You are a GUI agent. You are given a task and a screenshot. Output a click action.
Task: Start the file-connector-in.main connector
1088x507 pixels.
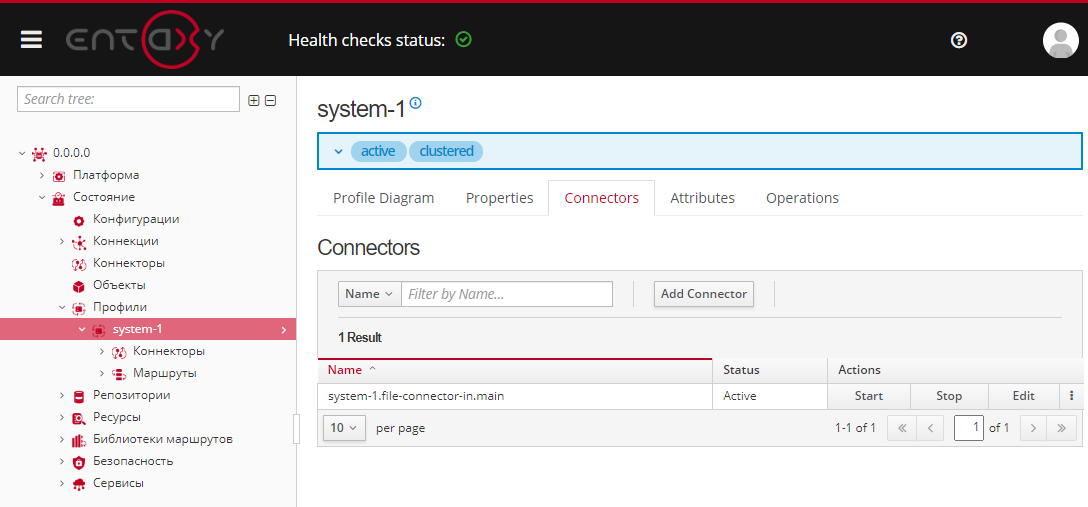click(x=869, y=396)
